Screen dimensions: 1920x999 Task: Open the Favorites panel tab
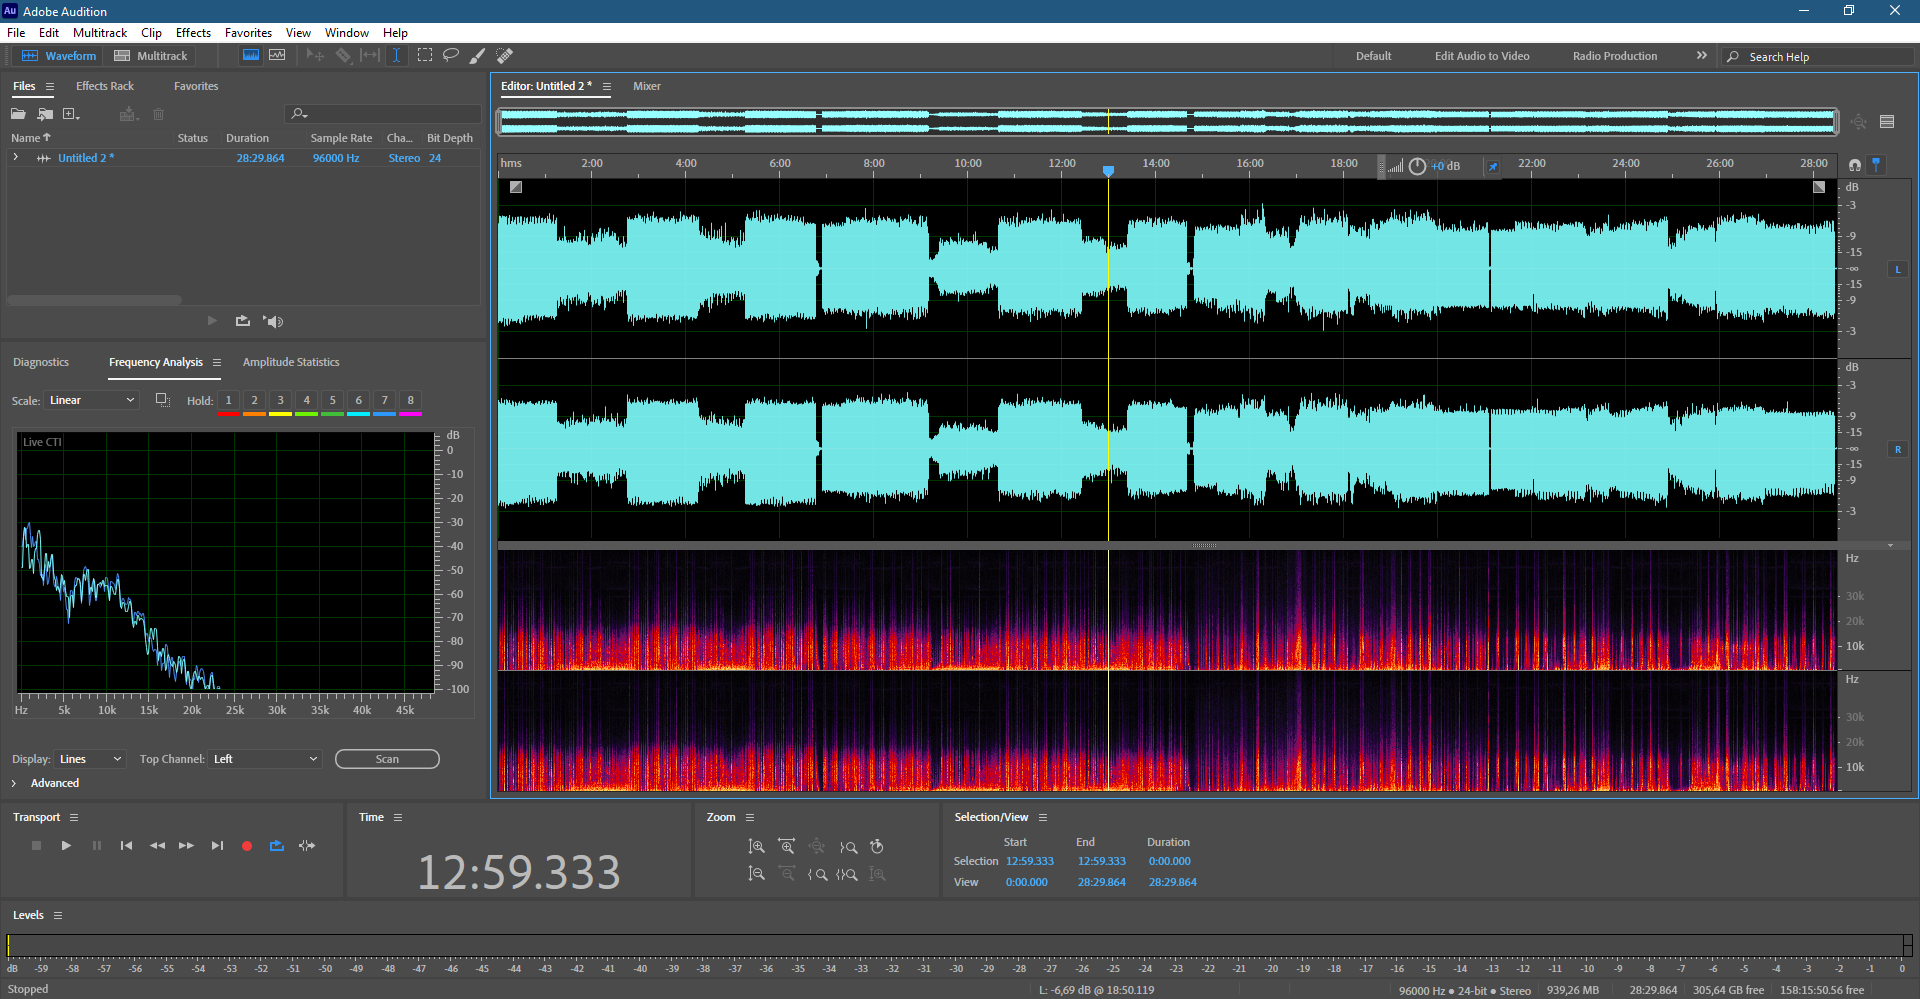click(196, 86)
